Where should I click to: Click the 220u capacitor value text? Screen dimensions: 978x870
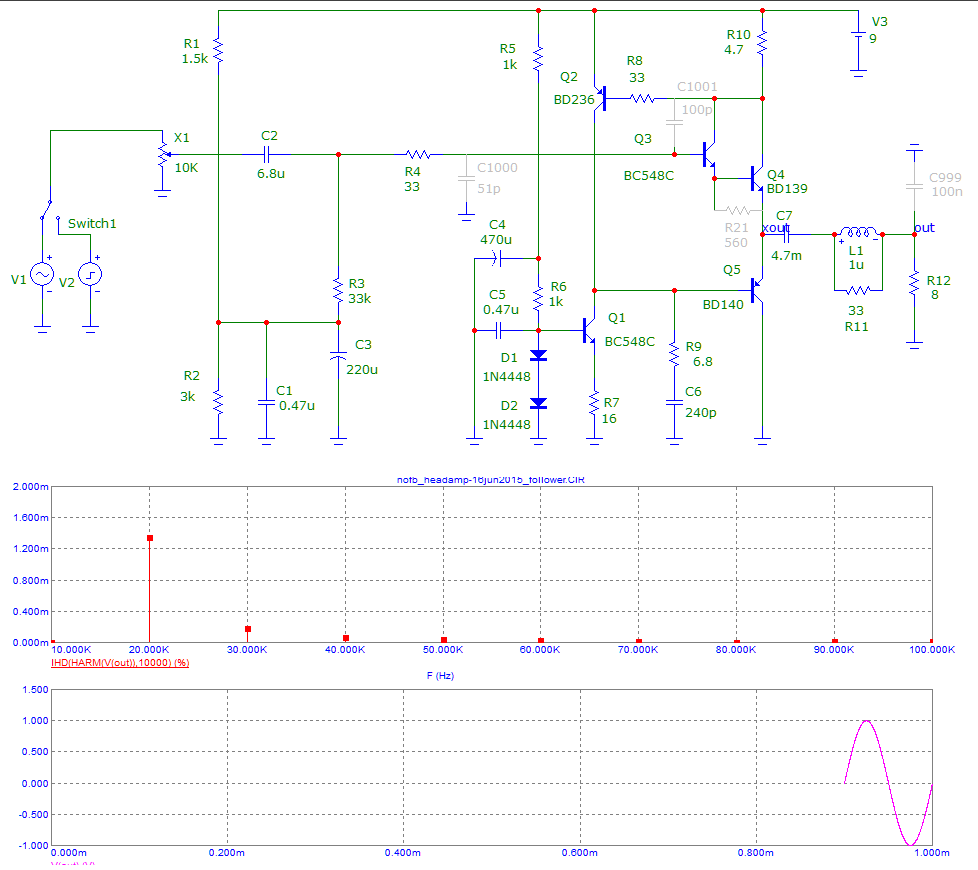tap(362, 370)
